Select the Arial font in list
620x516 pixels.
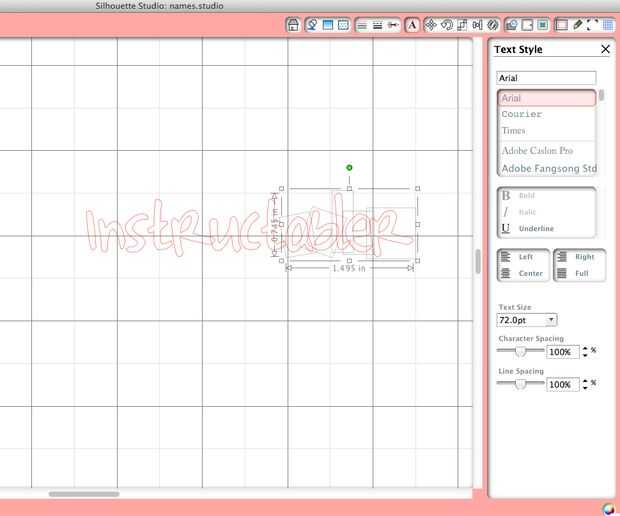[547, 98]
